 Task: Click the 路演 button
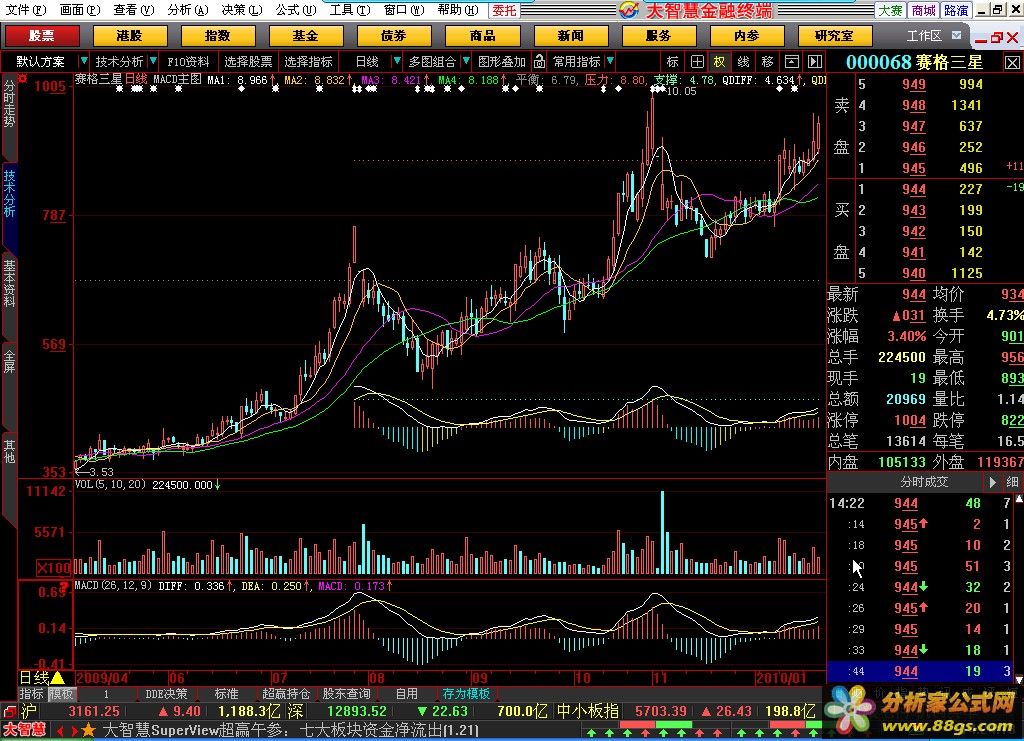957,10
